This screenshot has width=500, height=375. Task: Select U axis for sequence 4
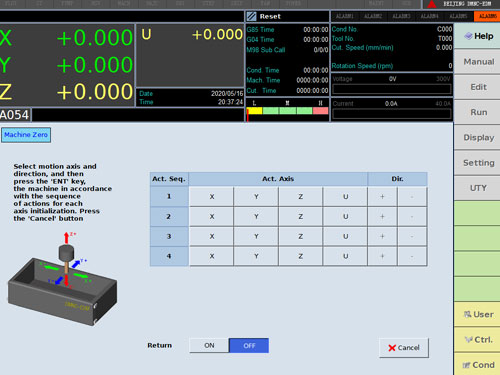(345, 256)
